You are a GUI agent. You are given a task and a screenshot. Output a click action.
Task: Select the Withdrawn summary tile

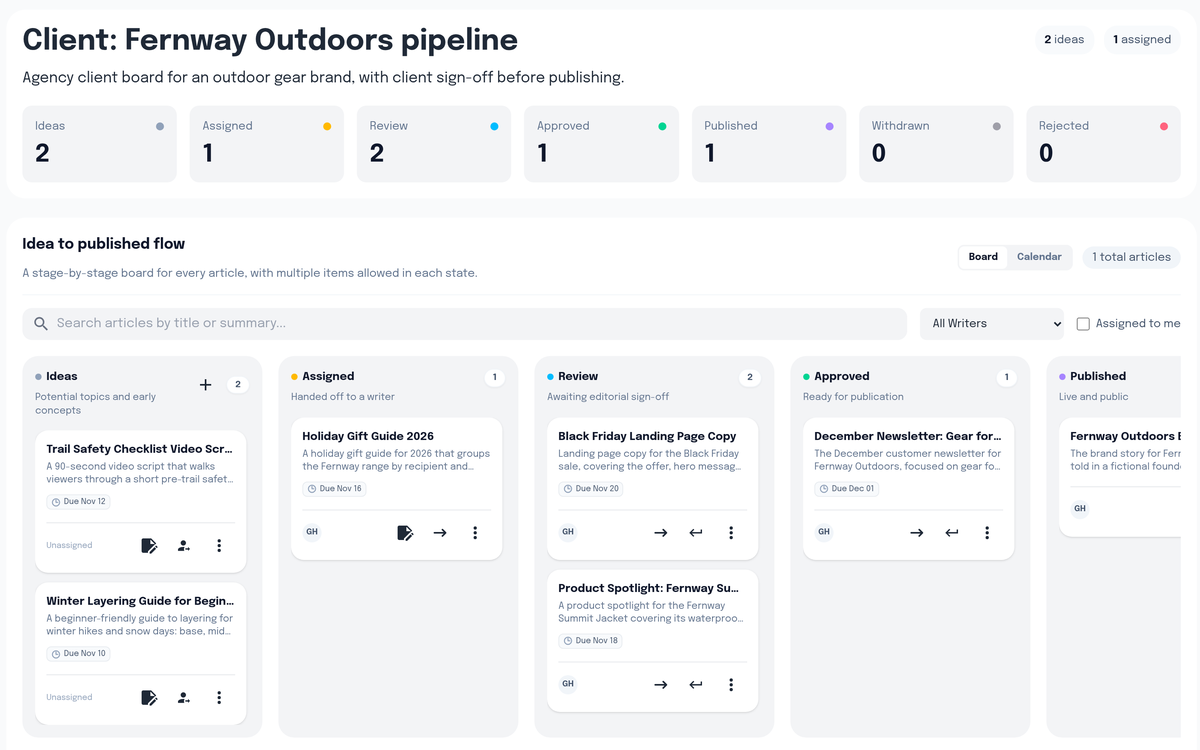coord(936,144)
